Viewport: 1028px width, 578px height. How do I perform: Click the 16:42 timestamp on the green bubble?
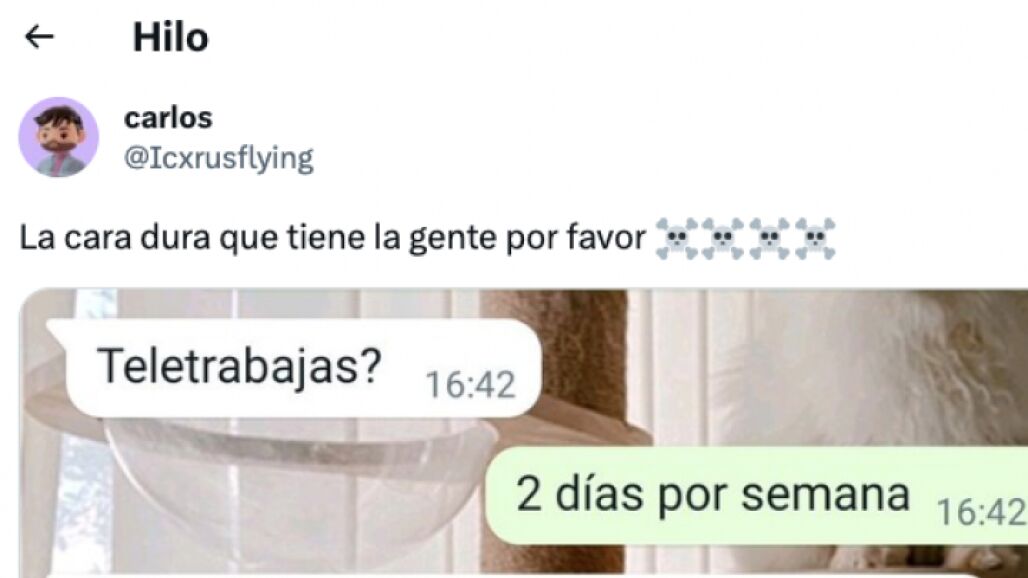[981, 511]
